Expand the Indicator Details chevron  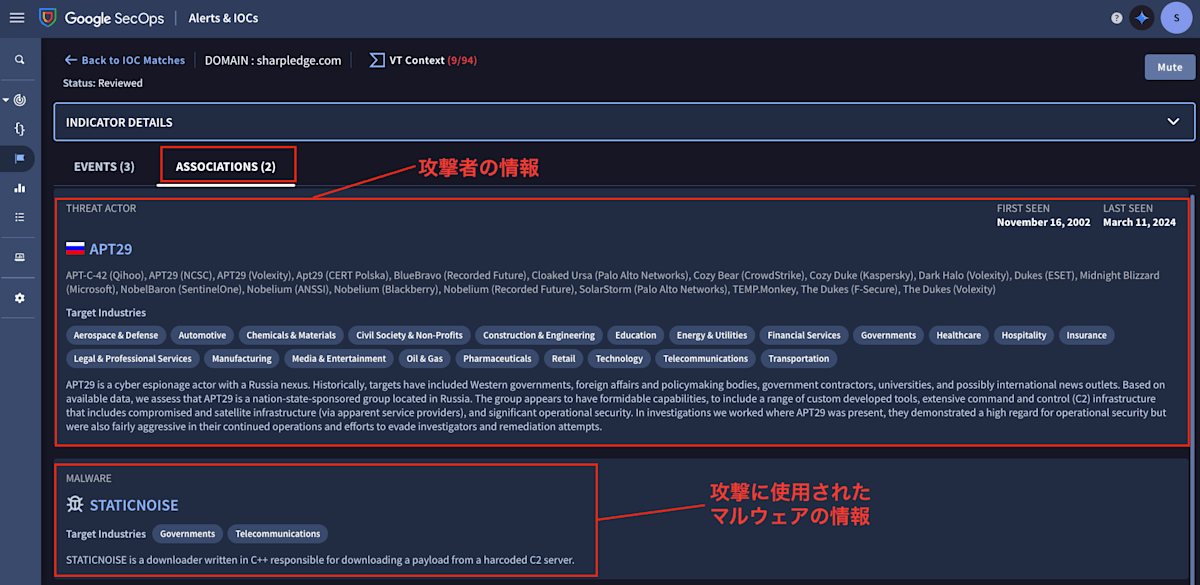pos(1174,122)
